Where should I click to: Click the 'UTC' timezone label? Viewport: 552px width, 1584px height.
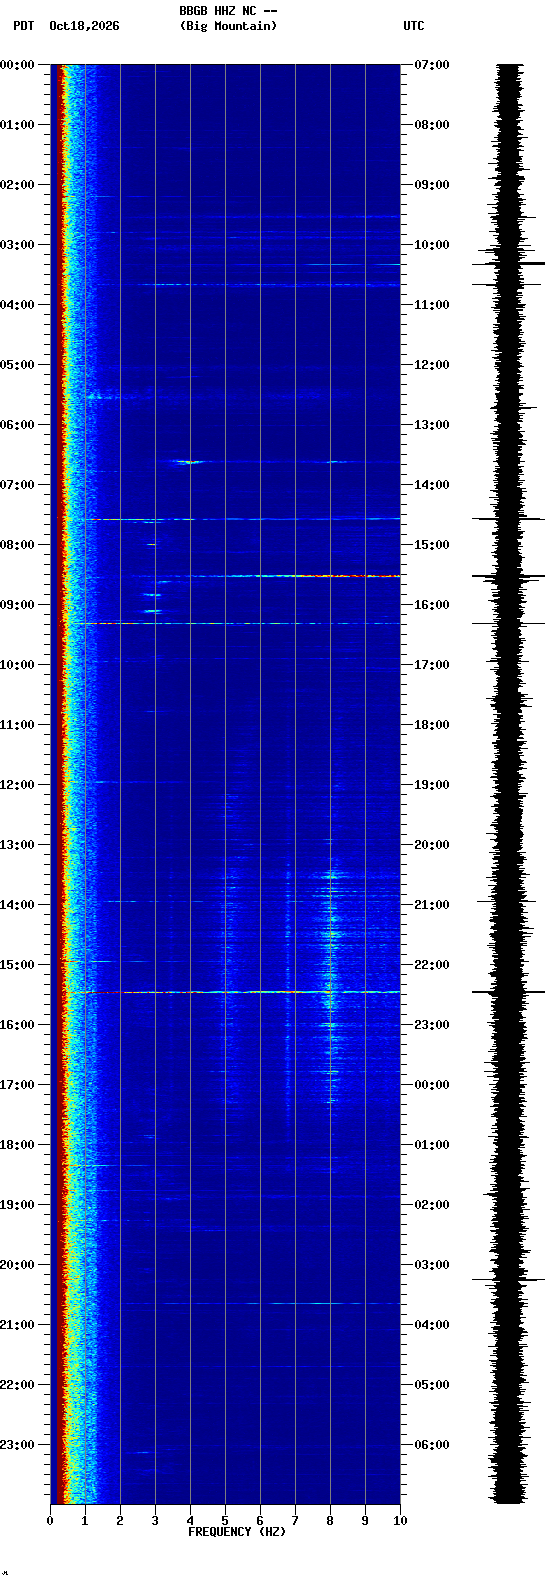click(414, 26)
